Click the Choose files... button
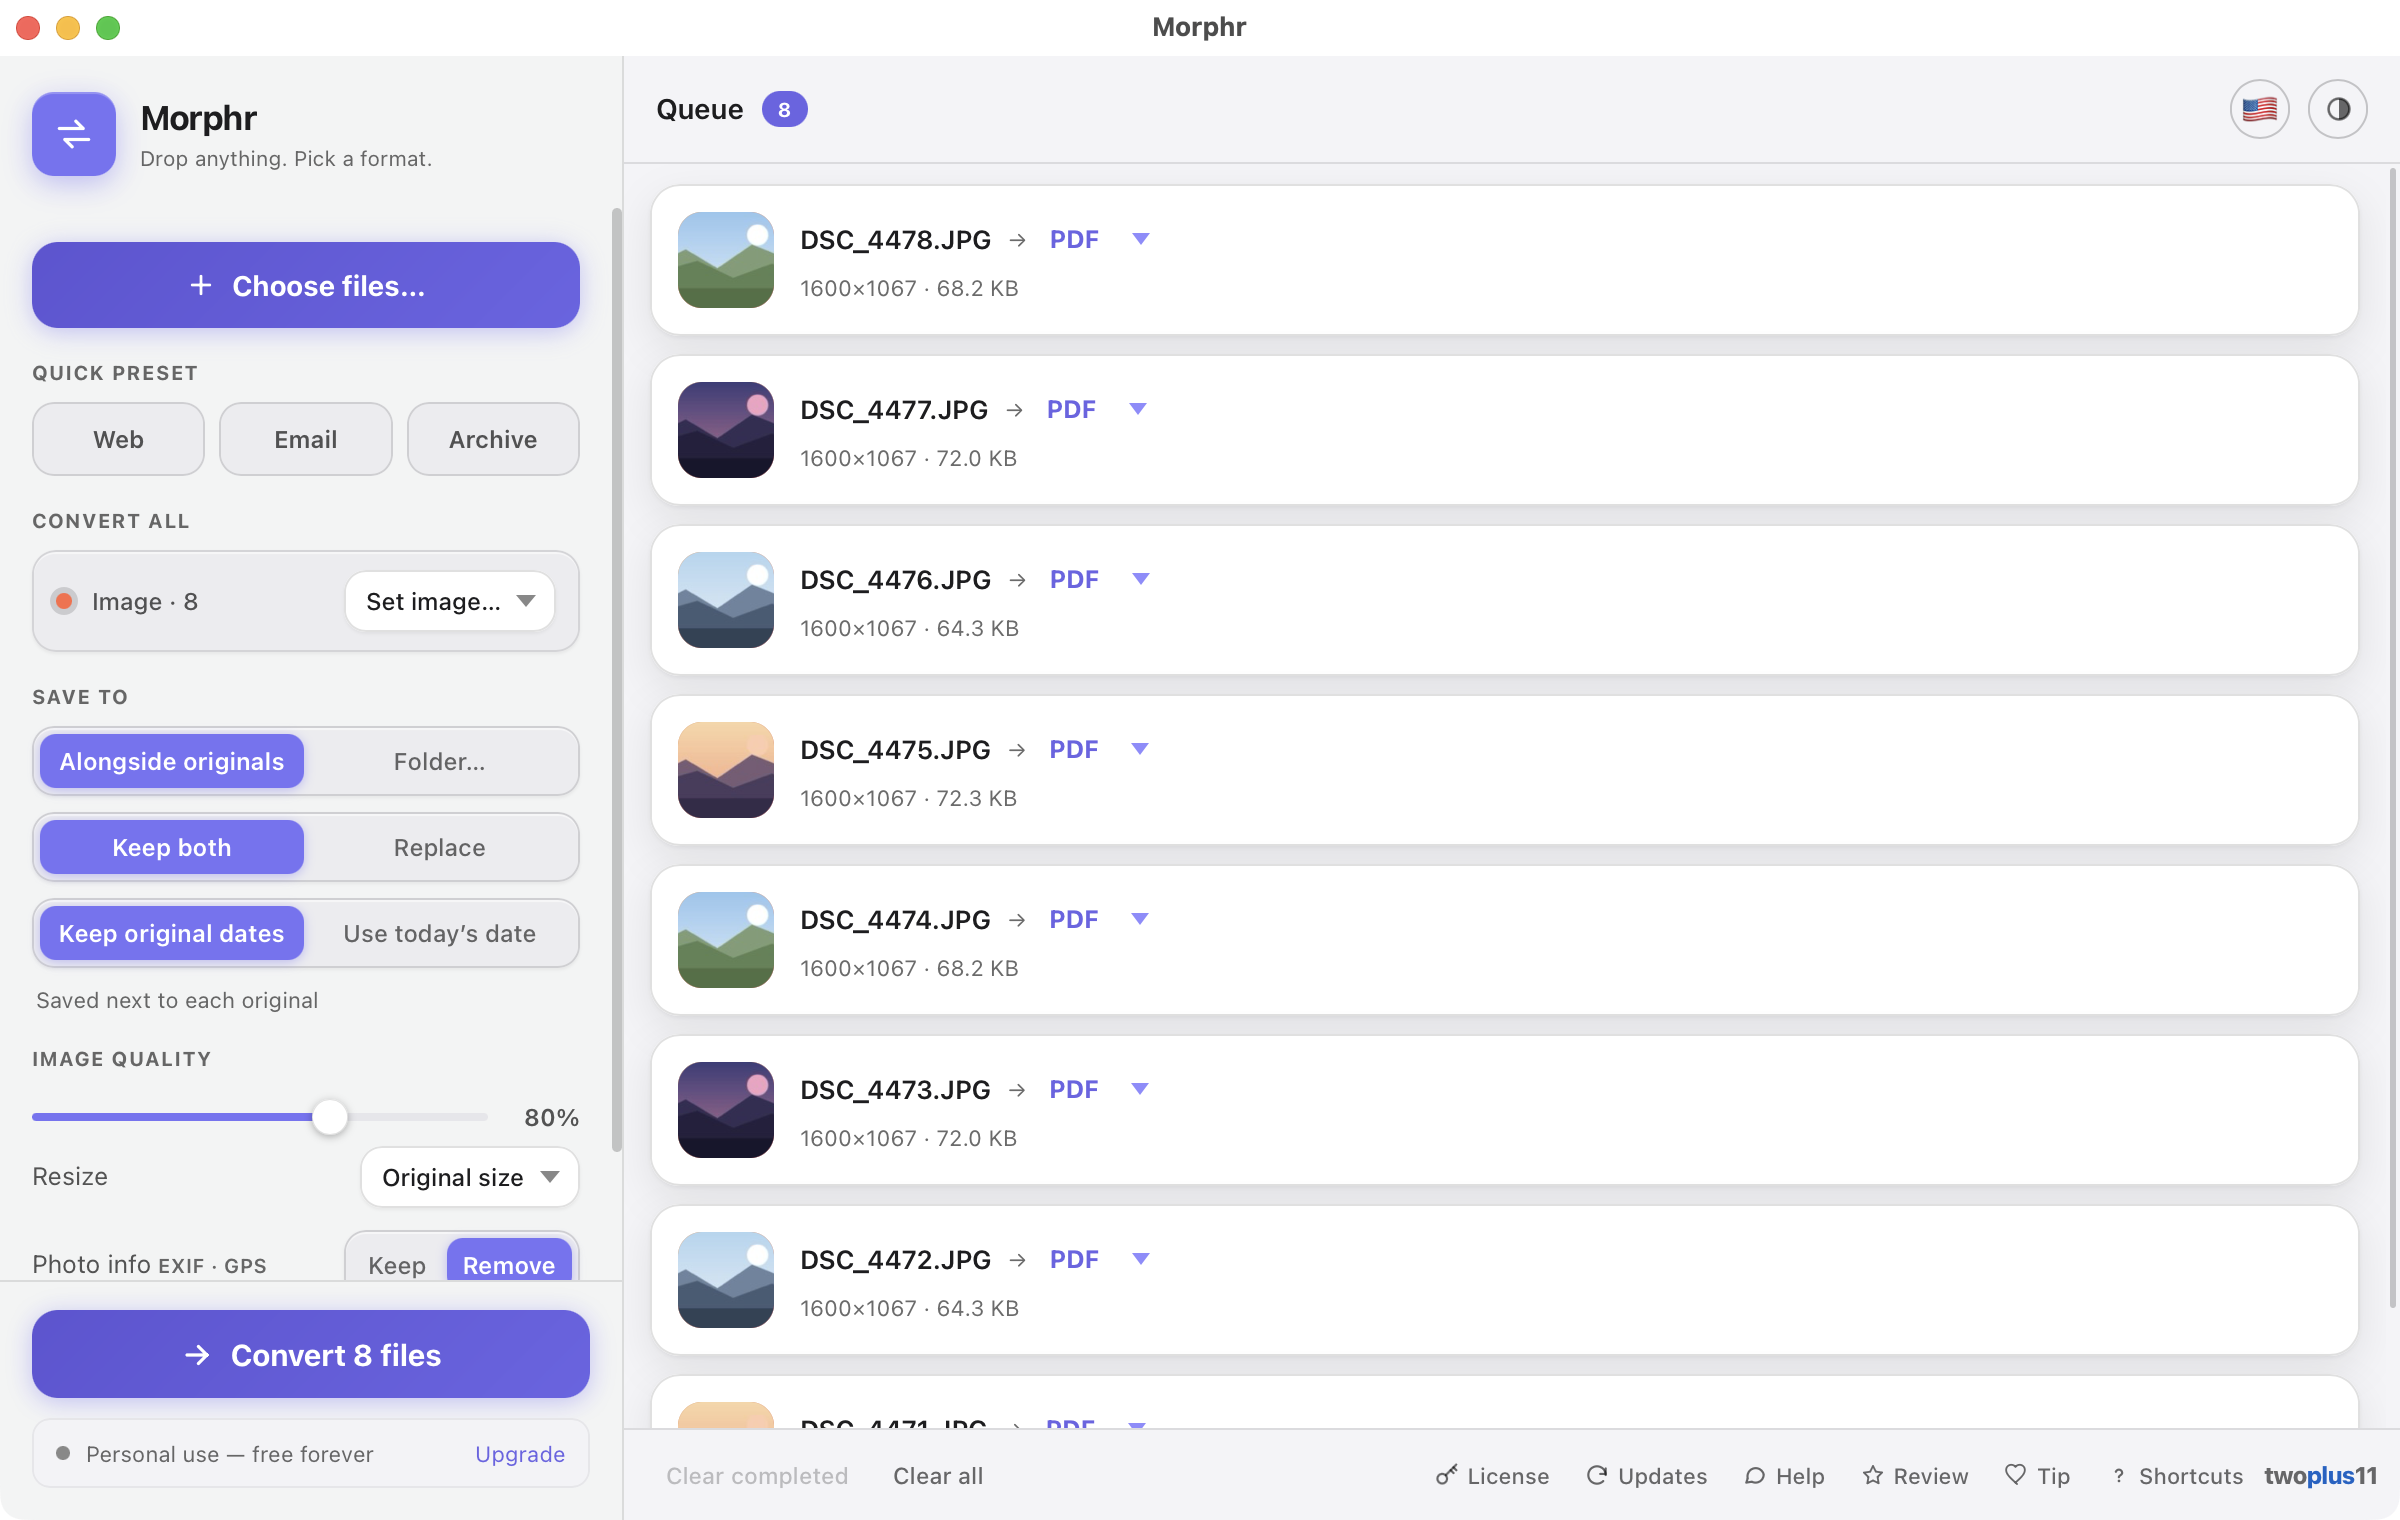The height and width of the screenshot is (1520, 2400). click(x=306, y=285)
